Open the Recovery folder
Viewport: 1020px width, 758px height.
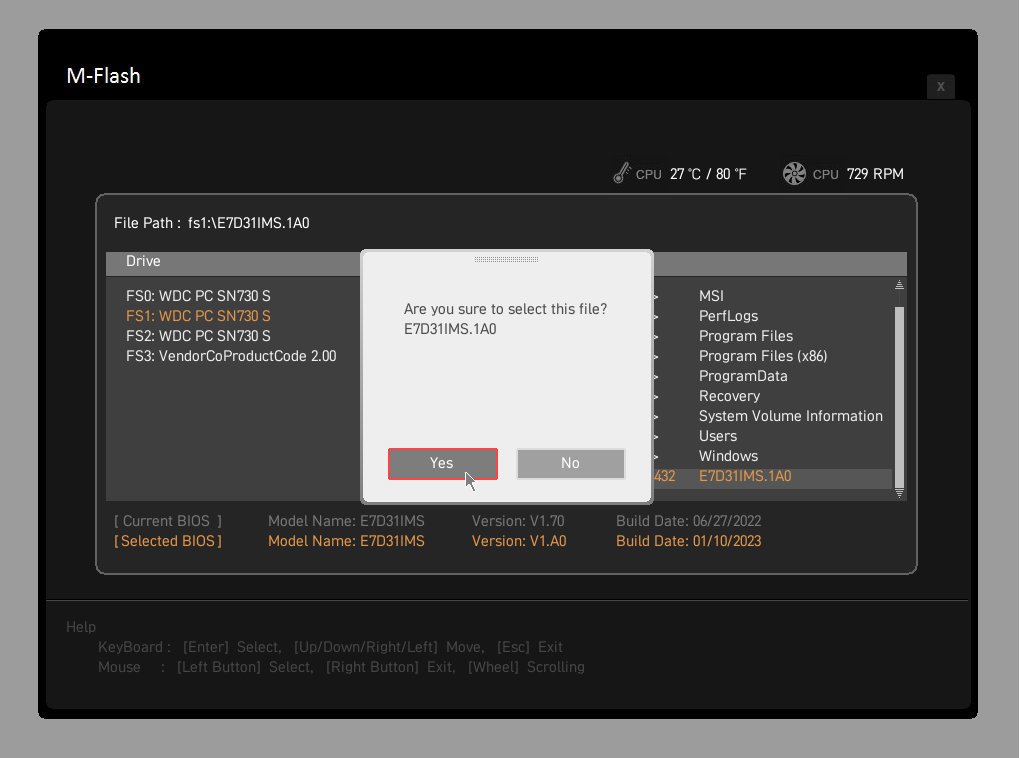pyautogui.click(x=729, y=396)
